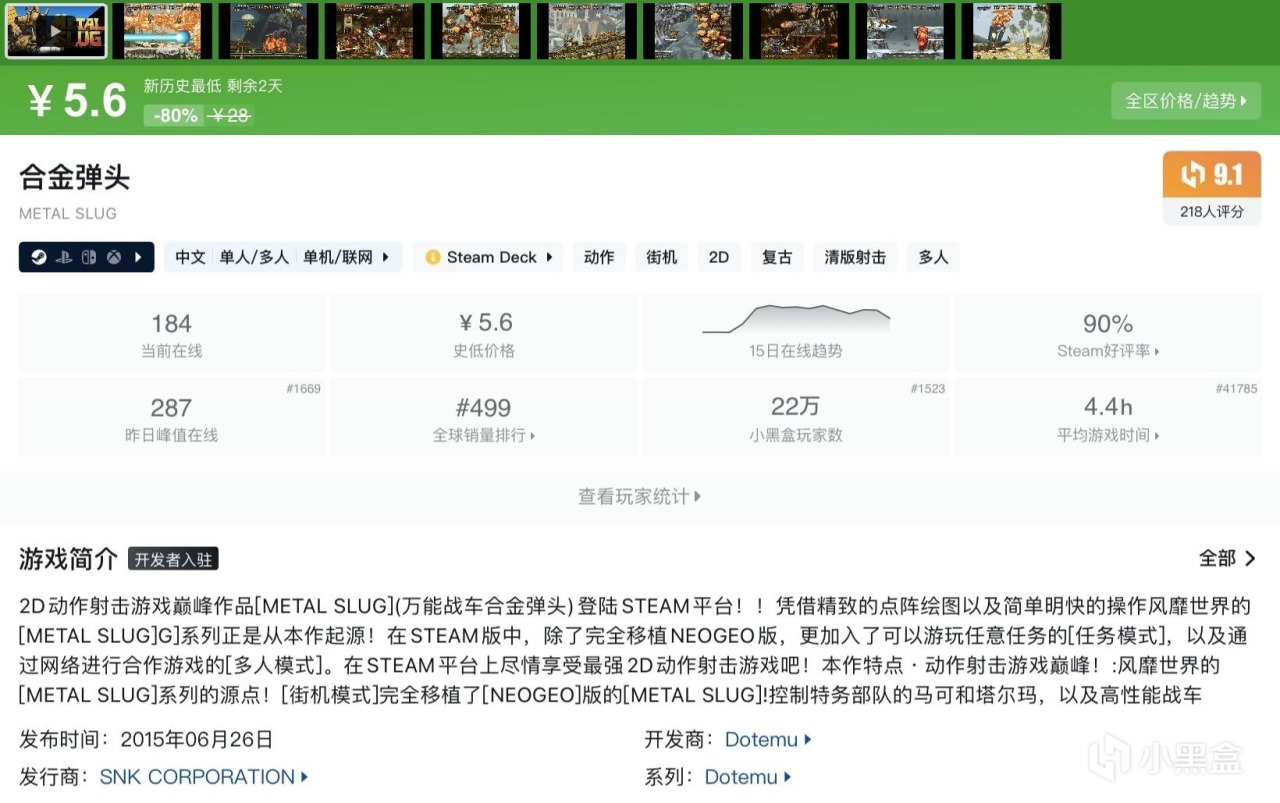Open the 当前在线 184 stat card

pyautogui.click(x=172, y=334)
